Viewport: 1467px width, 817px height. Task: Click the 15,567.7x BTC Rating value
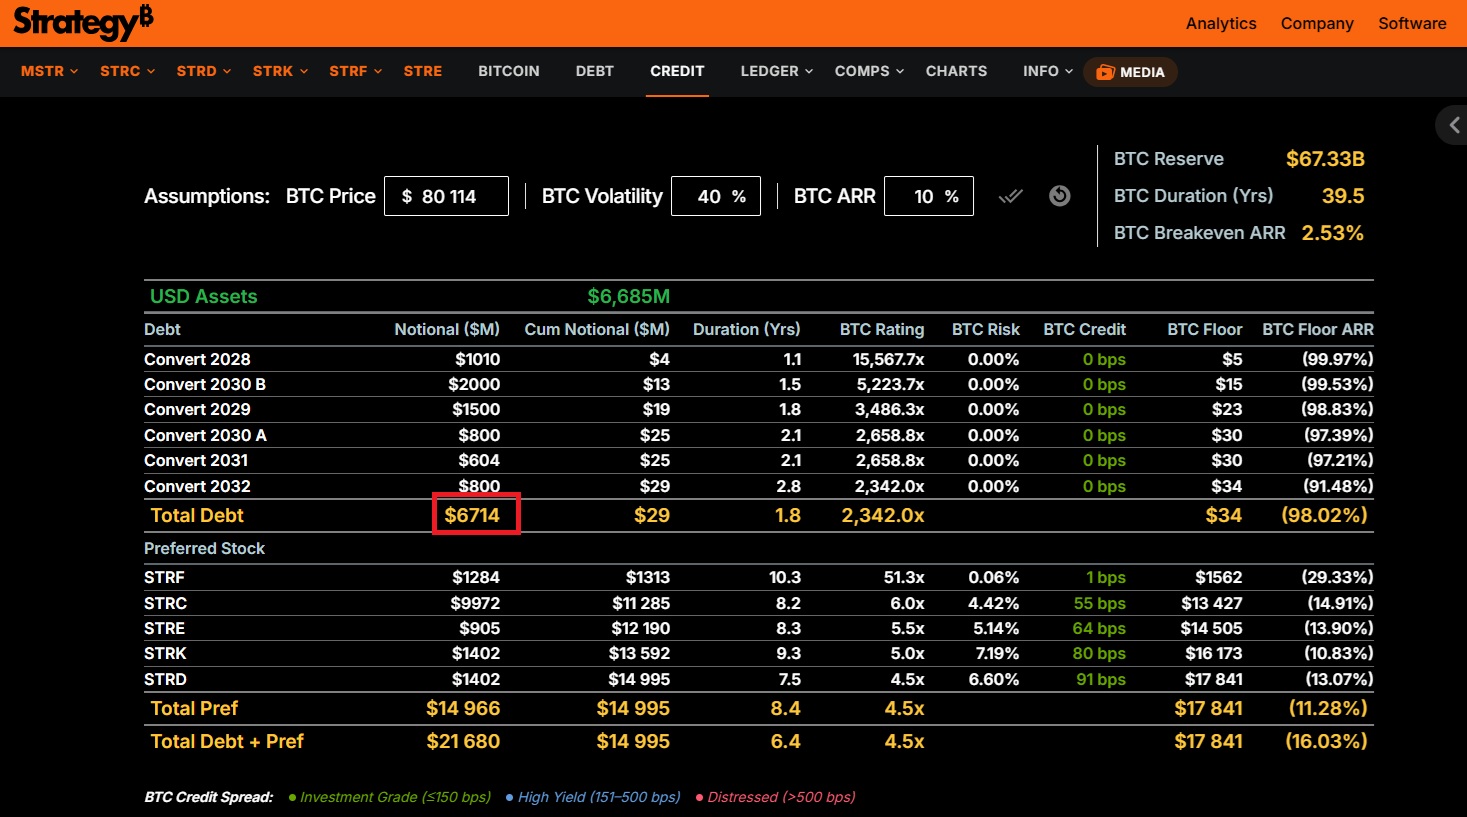pyautogui.click(x=888, y=359)
